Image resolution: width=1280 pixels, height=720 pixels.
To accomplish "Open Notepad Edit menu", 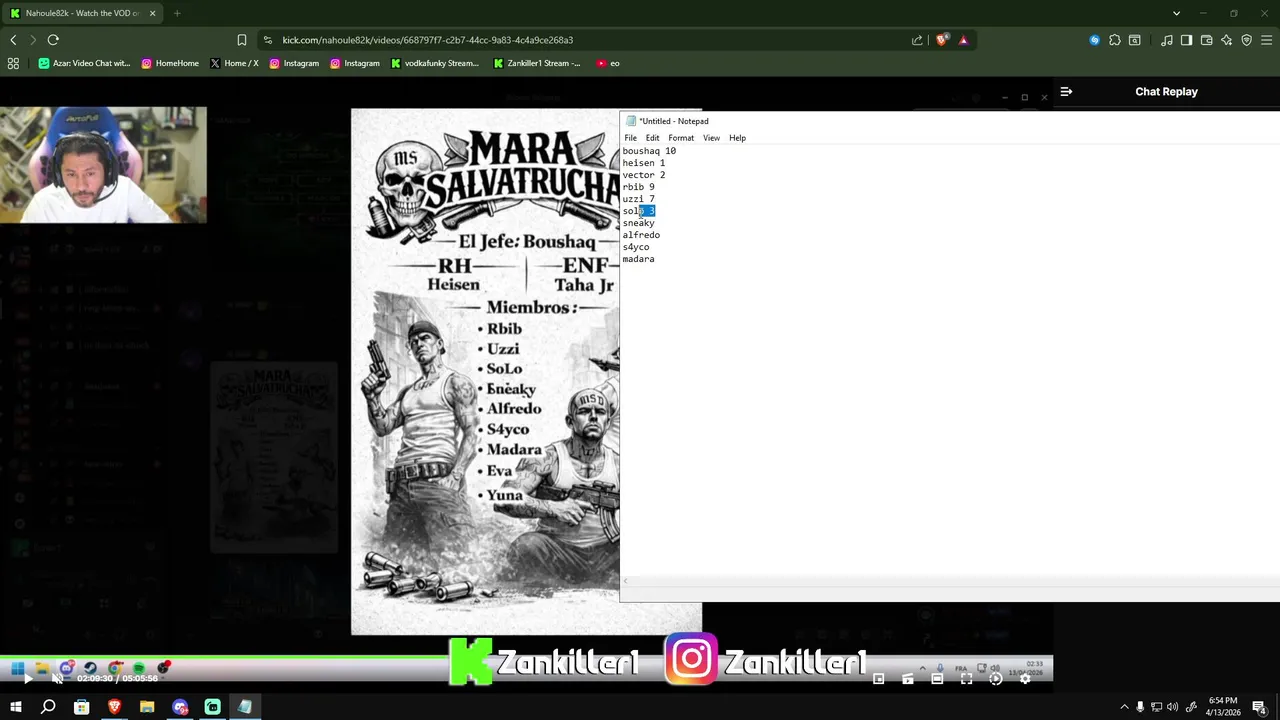I will coord(652,138).
